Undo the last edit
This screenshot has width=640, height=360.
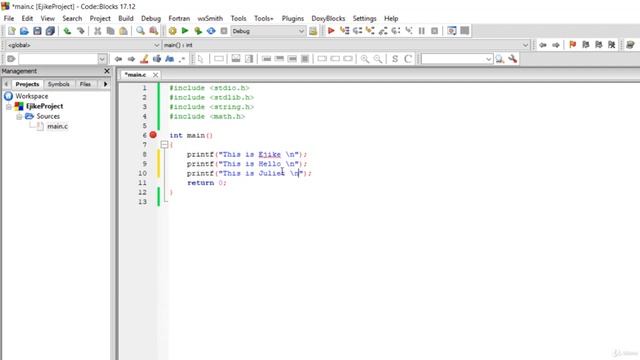pyautogui.click(x=67, y=31)
